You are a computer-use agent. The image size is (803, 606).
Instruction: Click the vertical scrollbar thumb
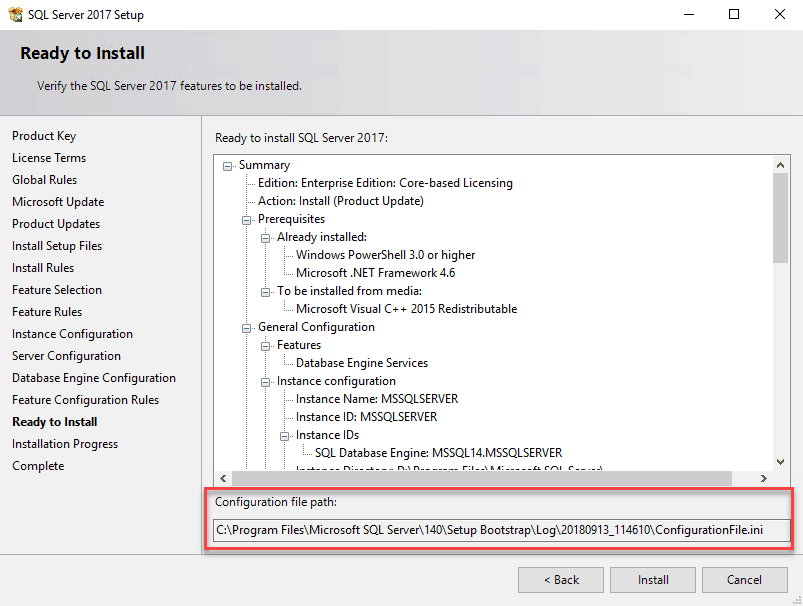click(x=780, y=218)
